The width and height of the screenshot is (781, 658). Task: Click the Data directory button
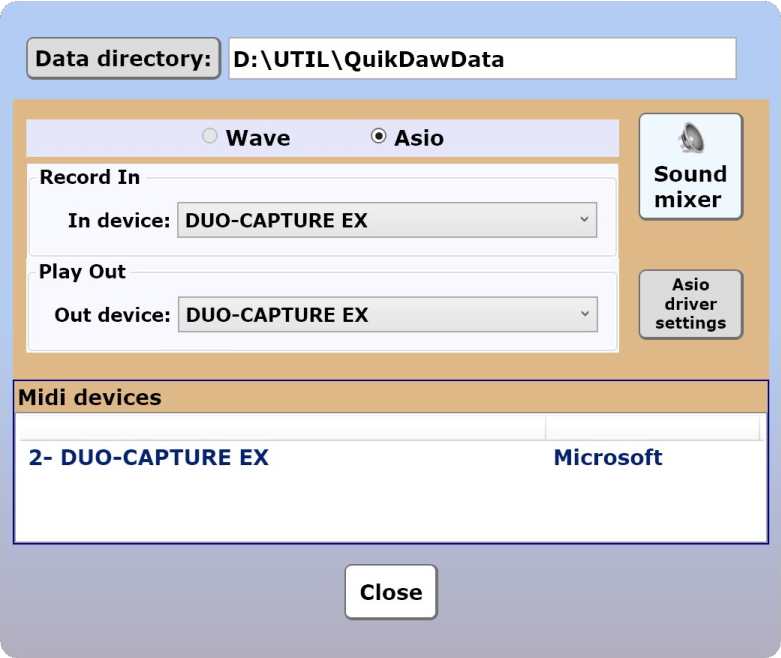pos(123,58)
